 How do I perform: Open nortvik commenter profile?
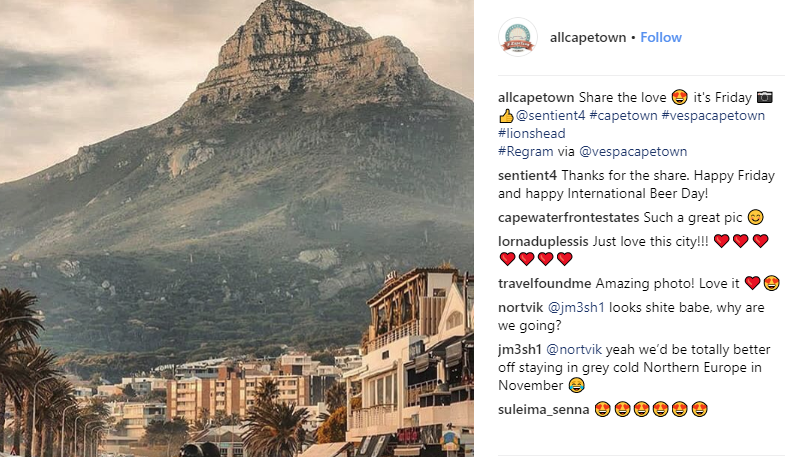click(520, 308)
